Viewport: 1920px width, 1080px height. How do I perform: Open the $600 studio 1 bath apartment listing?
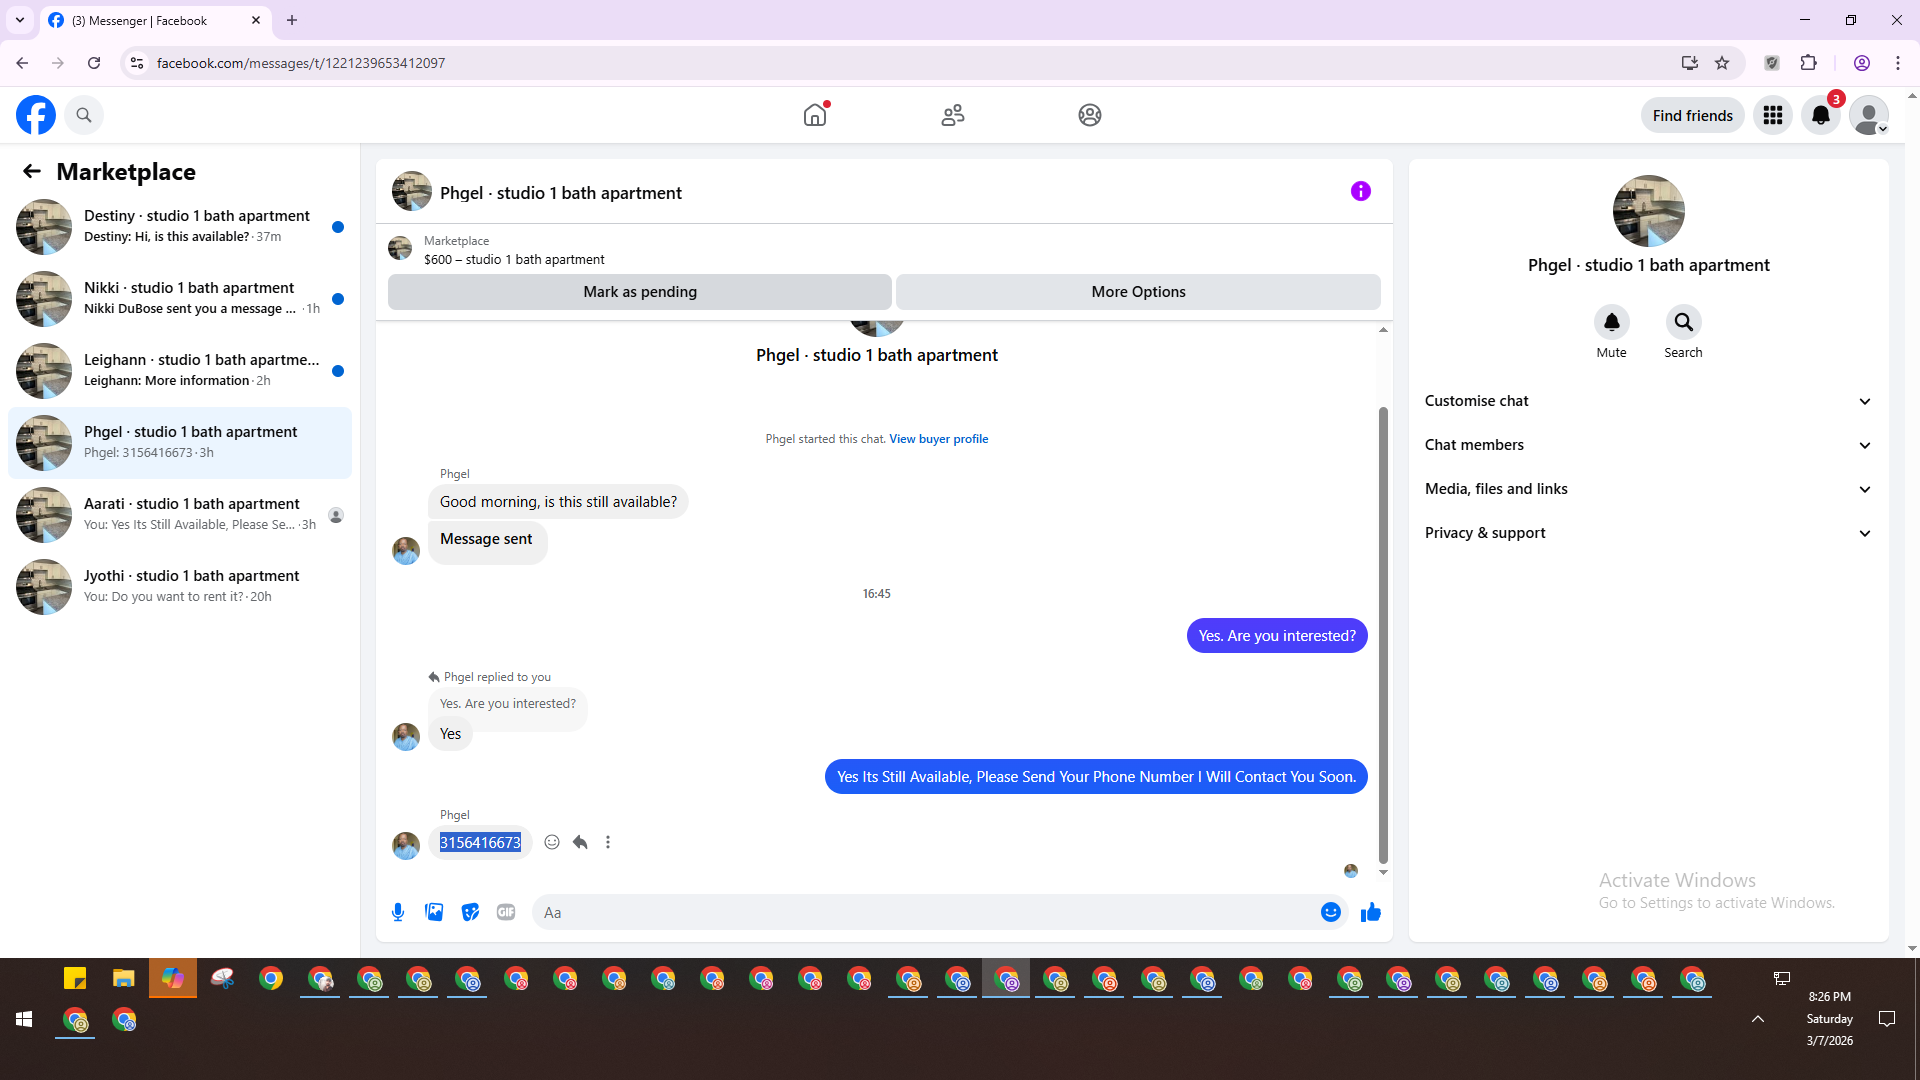click(x=514, y=259)
